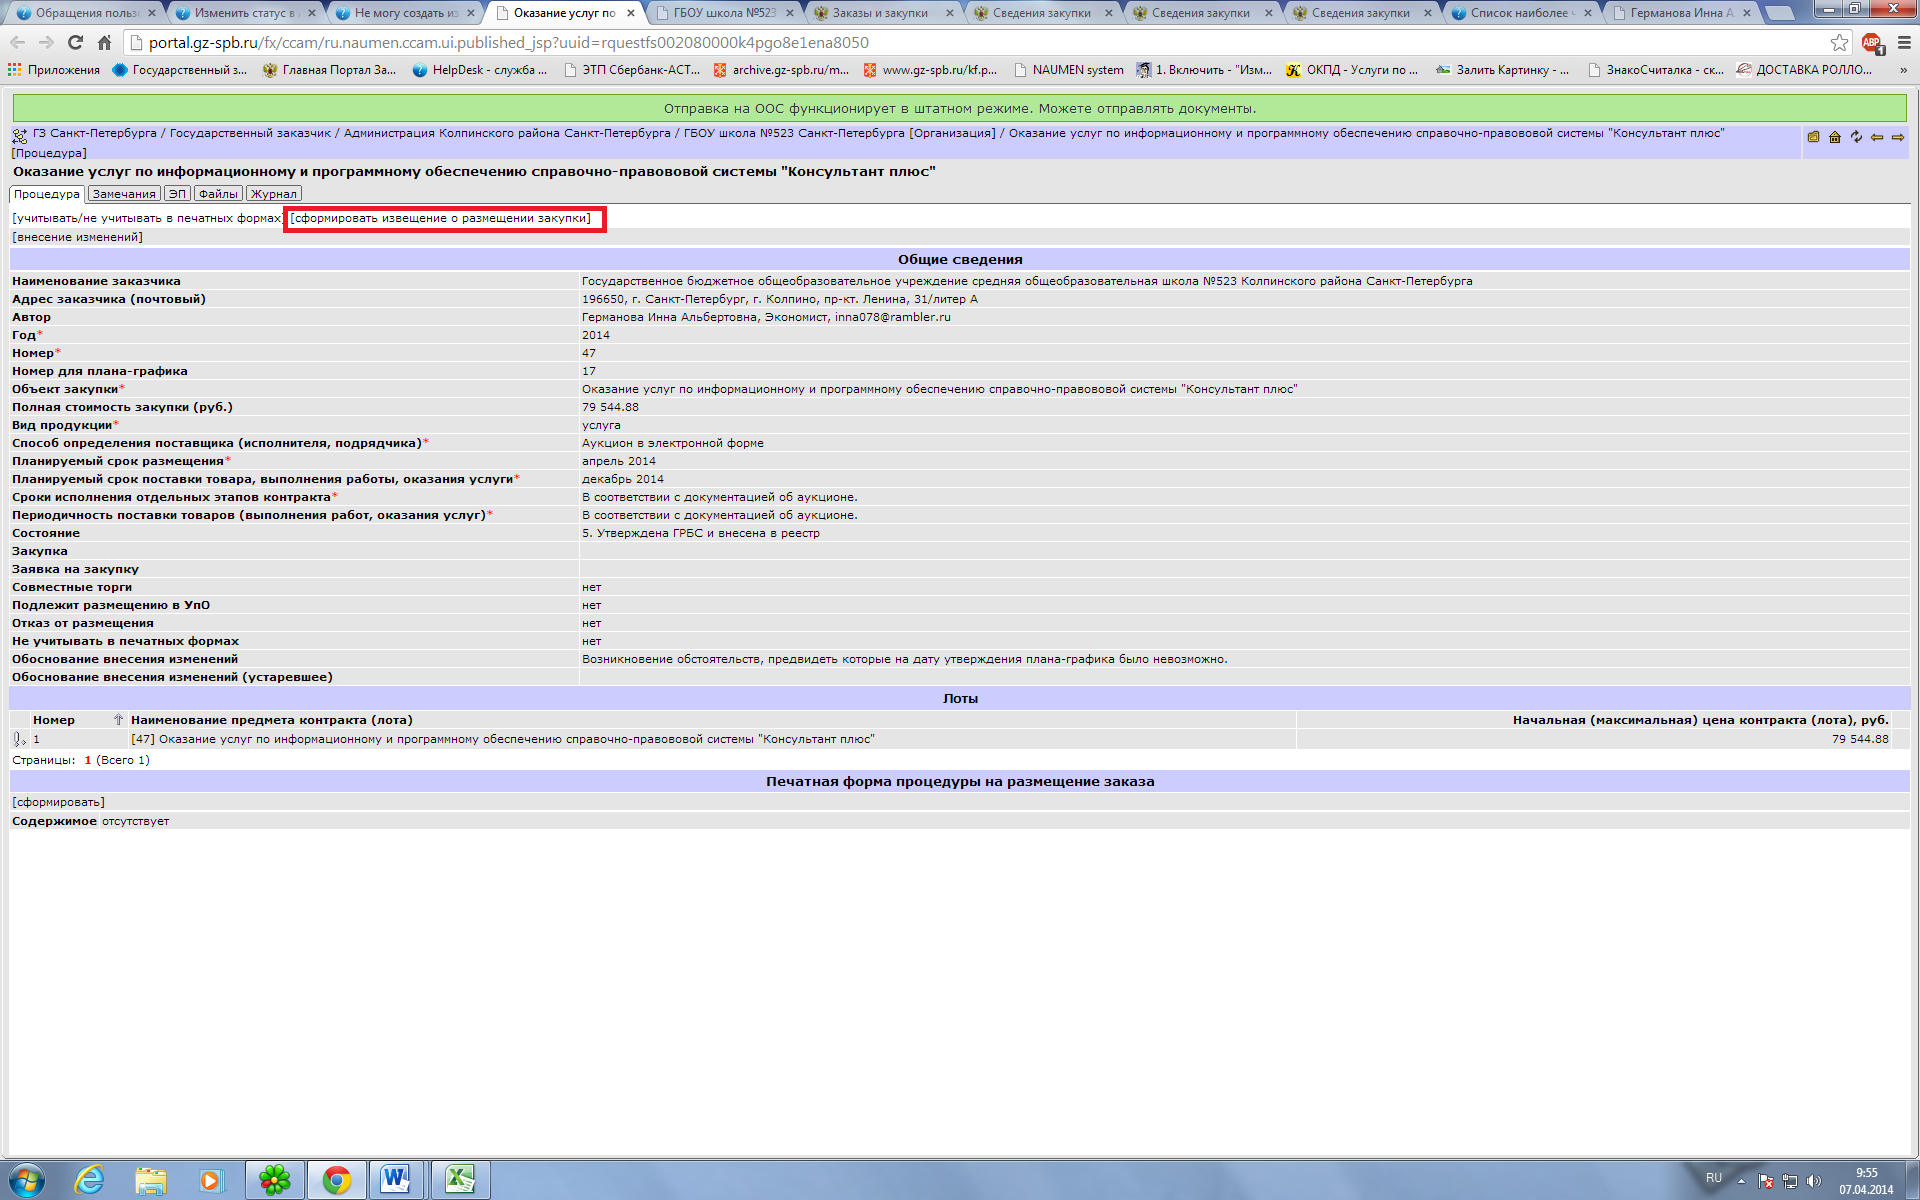Click the breadcrumb tree icon before ГЗ Санкт-Петербурга

point(20,135)
